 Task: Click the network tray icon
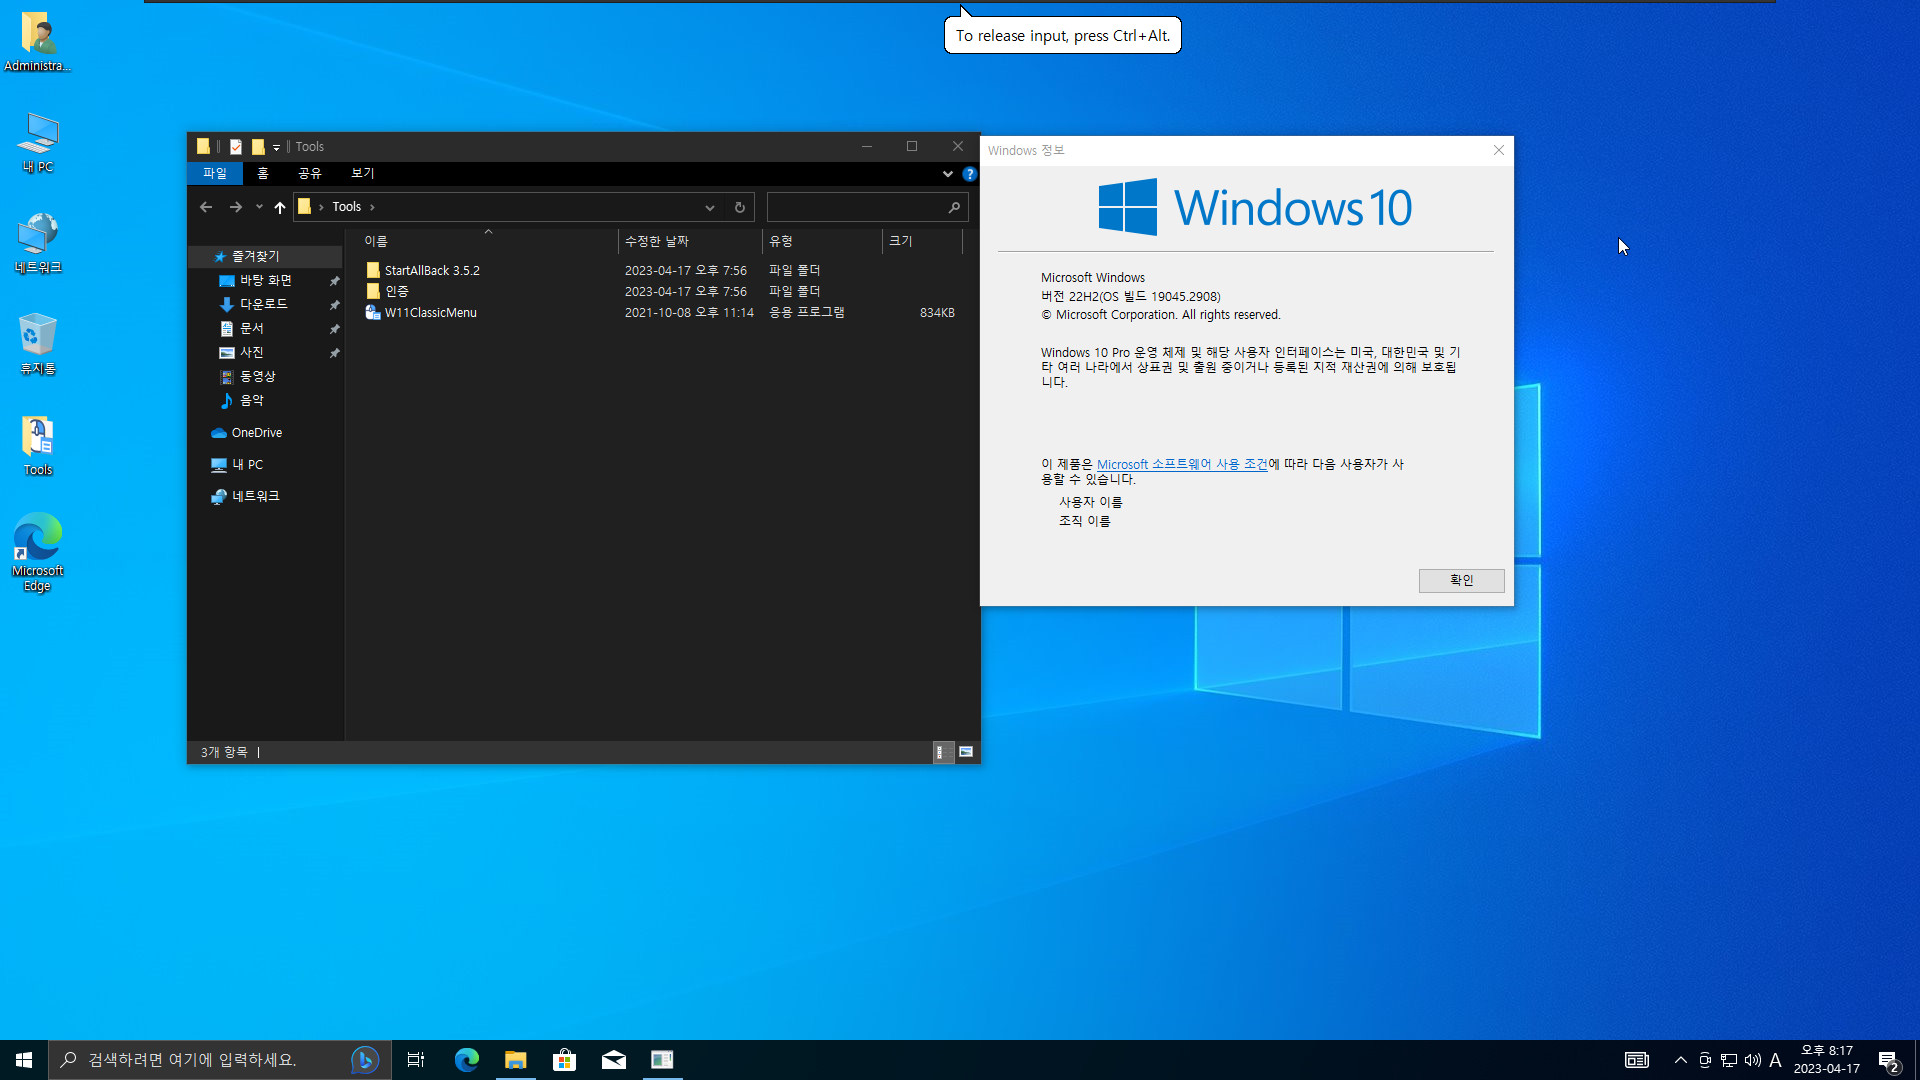[x=1729, y=1060]
